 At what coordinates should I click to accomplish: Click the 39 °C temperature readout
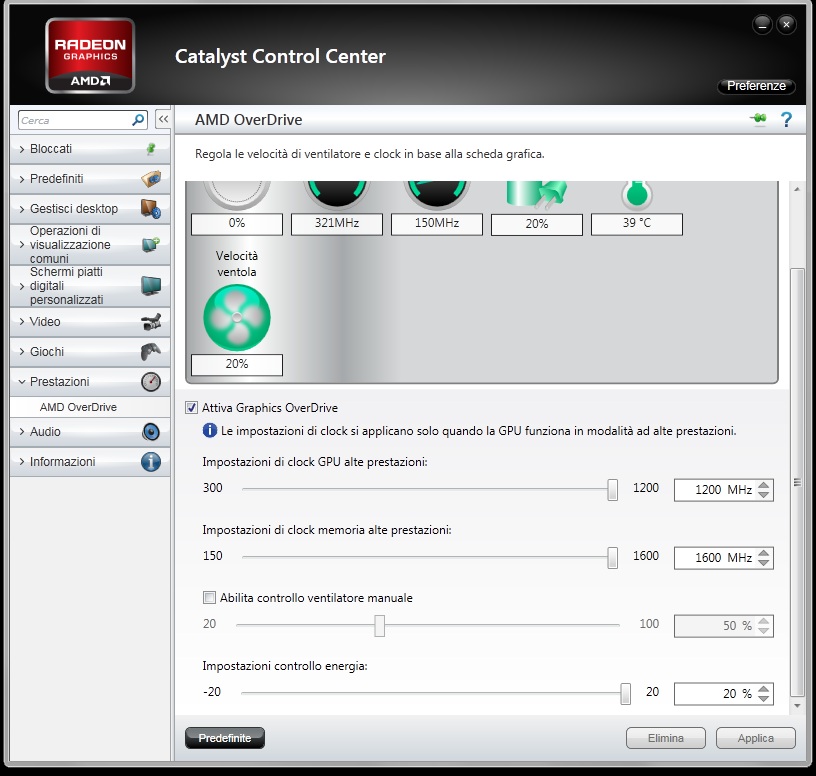pyautogui.click(x=636, y=224)
